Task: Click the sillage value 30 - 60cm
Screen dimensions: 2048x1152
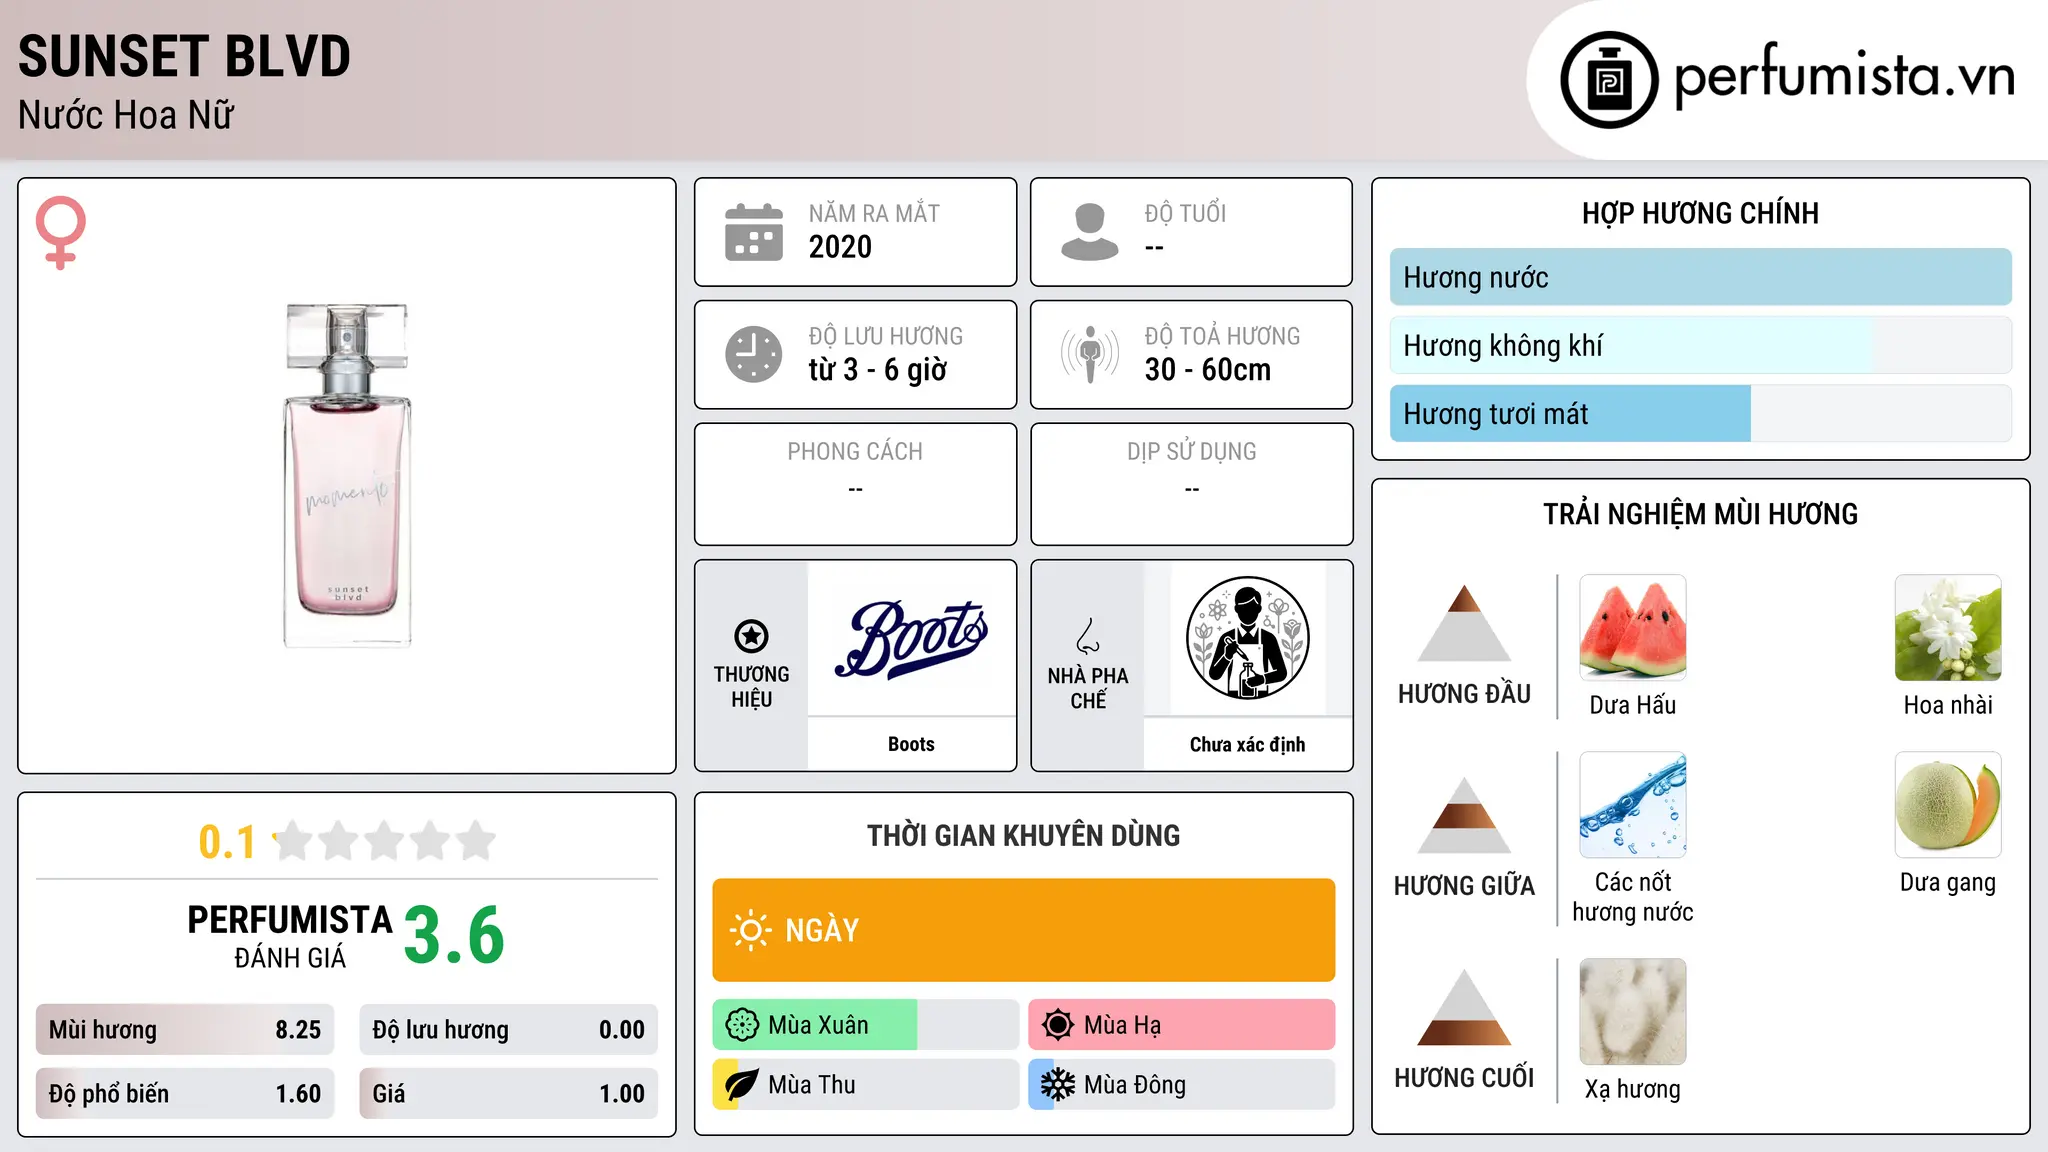Action: coord(1208,370)
